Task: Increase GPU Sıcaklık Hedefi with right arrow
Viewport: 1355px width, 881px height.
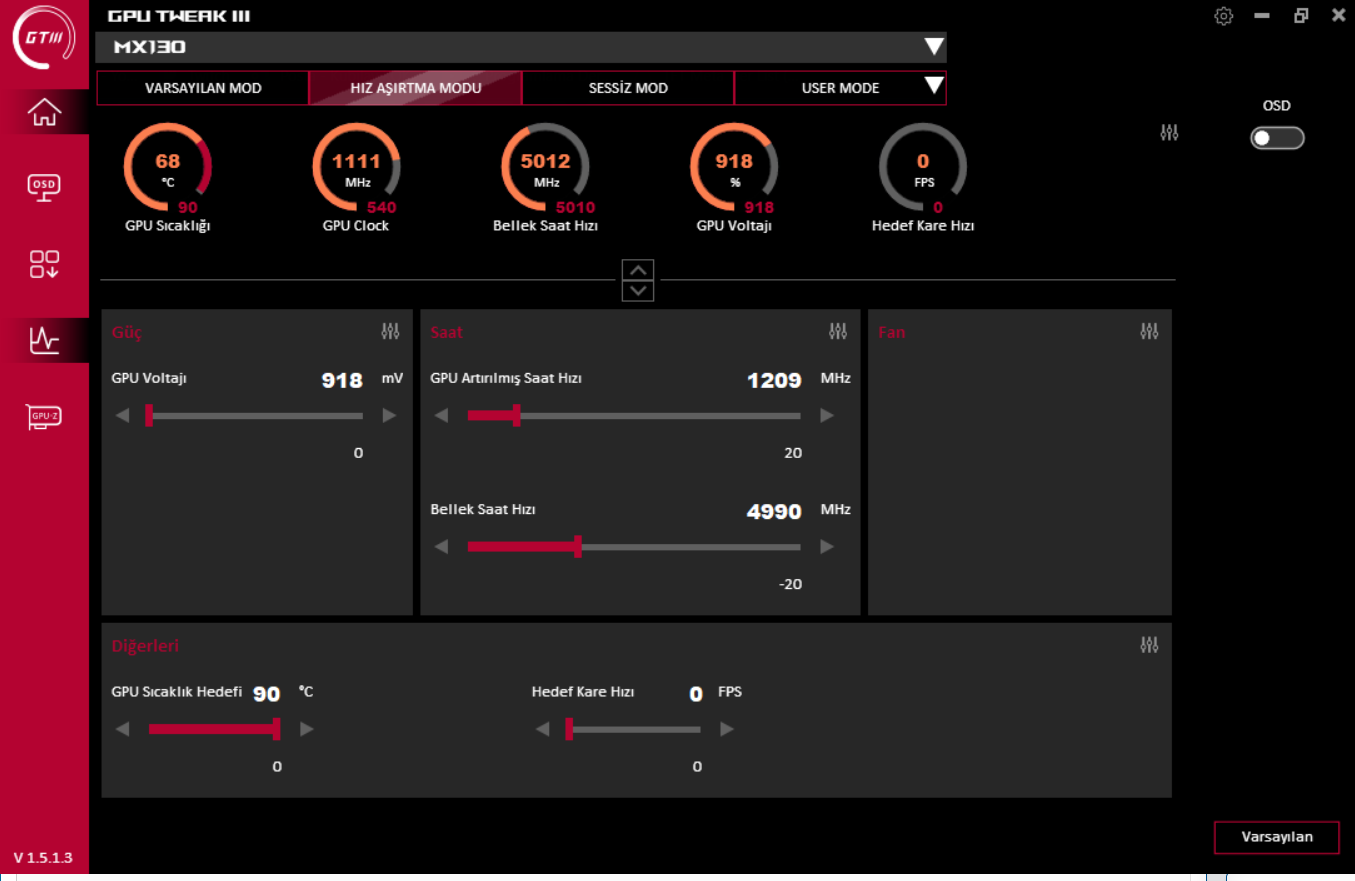Action: tap(307, 729)
